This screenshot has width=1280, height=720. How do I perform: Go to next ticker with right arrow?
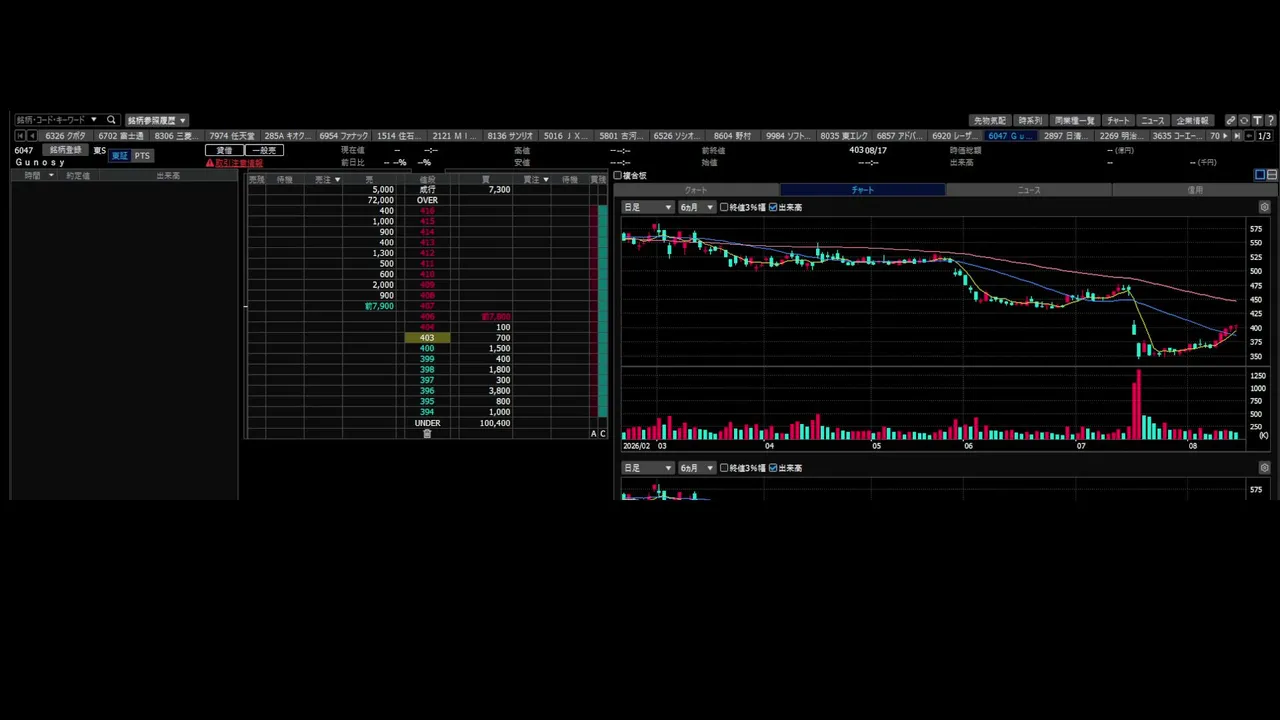1225,136
